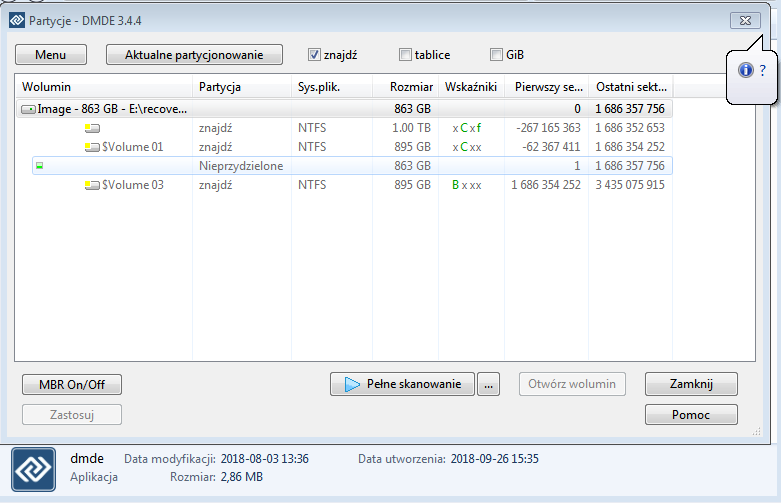This screenshot has height=503, width=781.
Task: Uncheck the znajdź checkbox
Action: tap(314, 55)
